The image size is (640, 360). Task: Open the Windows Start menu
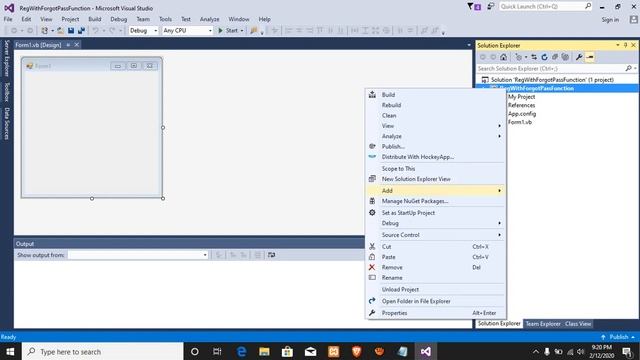(10, 351)
